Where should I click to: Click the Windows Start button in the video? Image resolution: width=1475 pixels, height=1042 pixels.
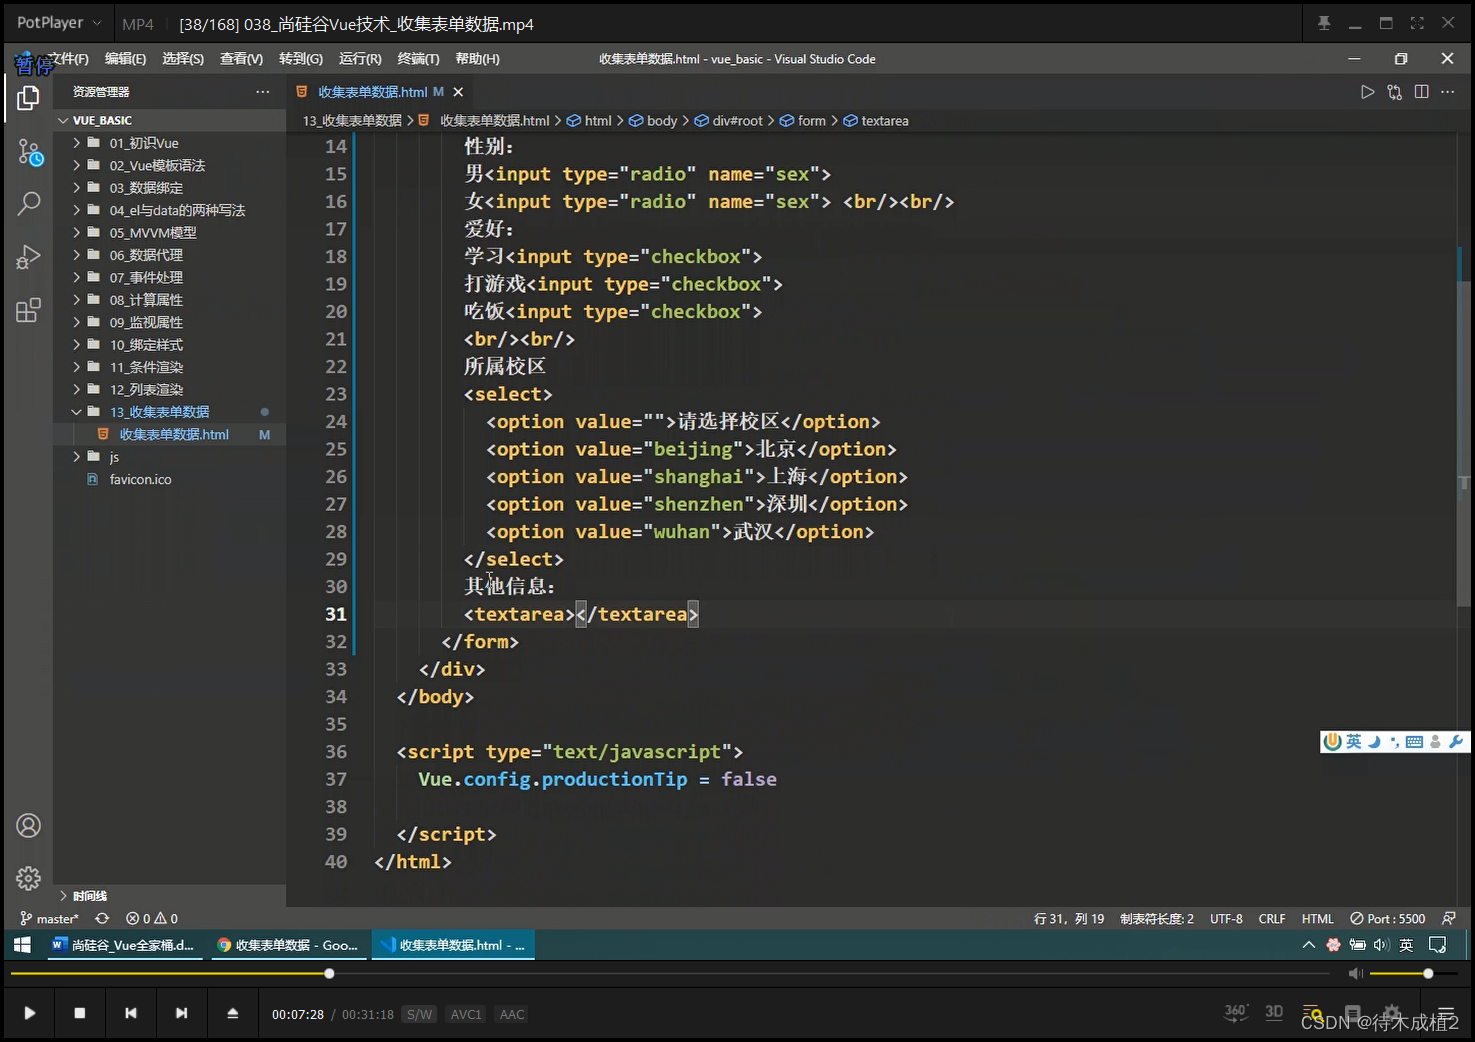(22, 945)
